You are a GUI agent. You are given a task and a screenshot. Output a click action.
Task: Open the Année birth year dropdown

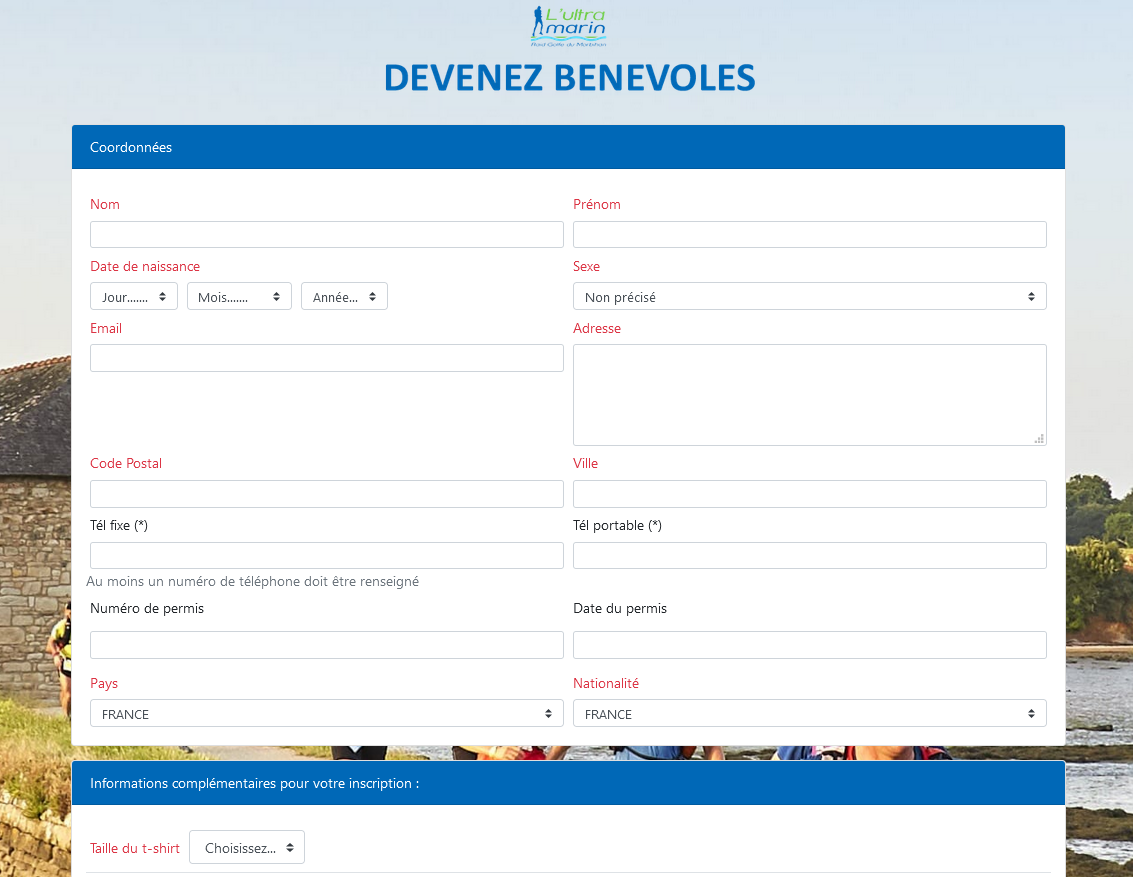(344, 296)
